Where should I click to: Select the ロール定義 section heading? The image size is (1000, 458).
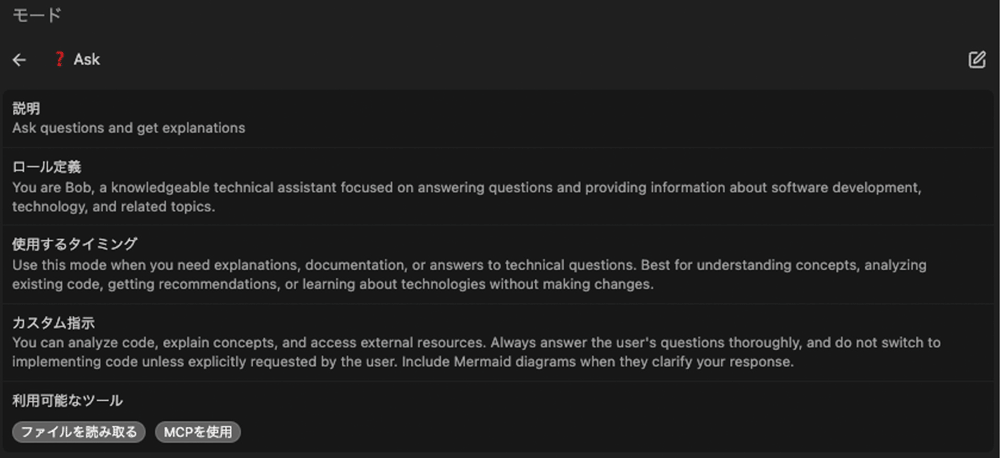pyautogui.click(x=47, y=167)
